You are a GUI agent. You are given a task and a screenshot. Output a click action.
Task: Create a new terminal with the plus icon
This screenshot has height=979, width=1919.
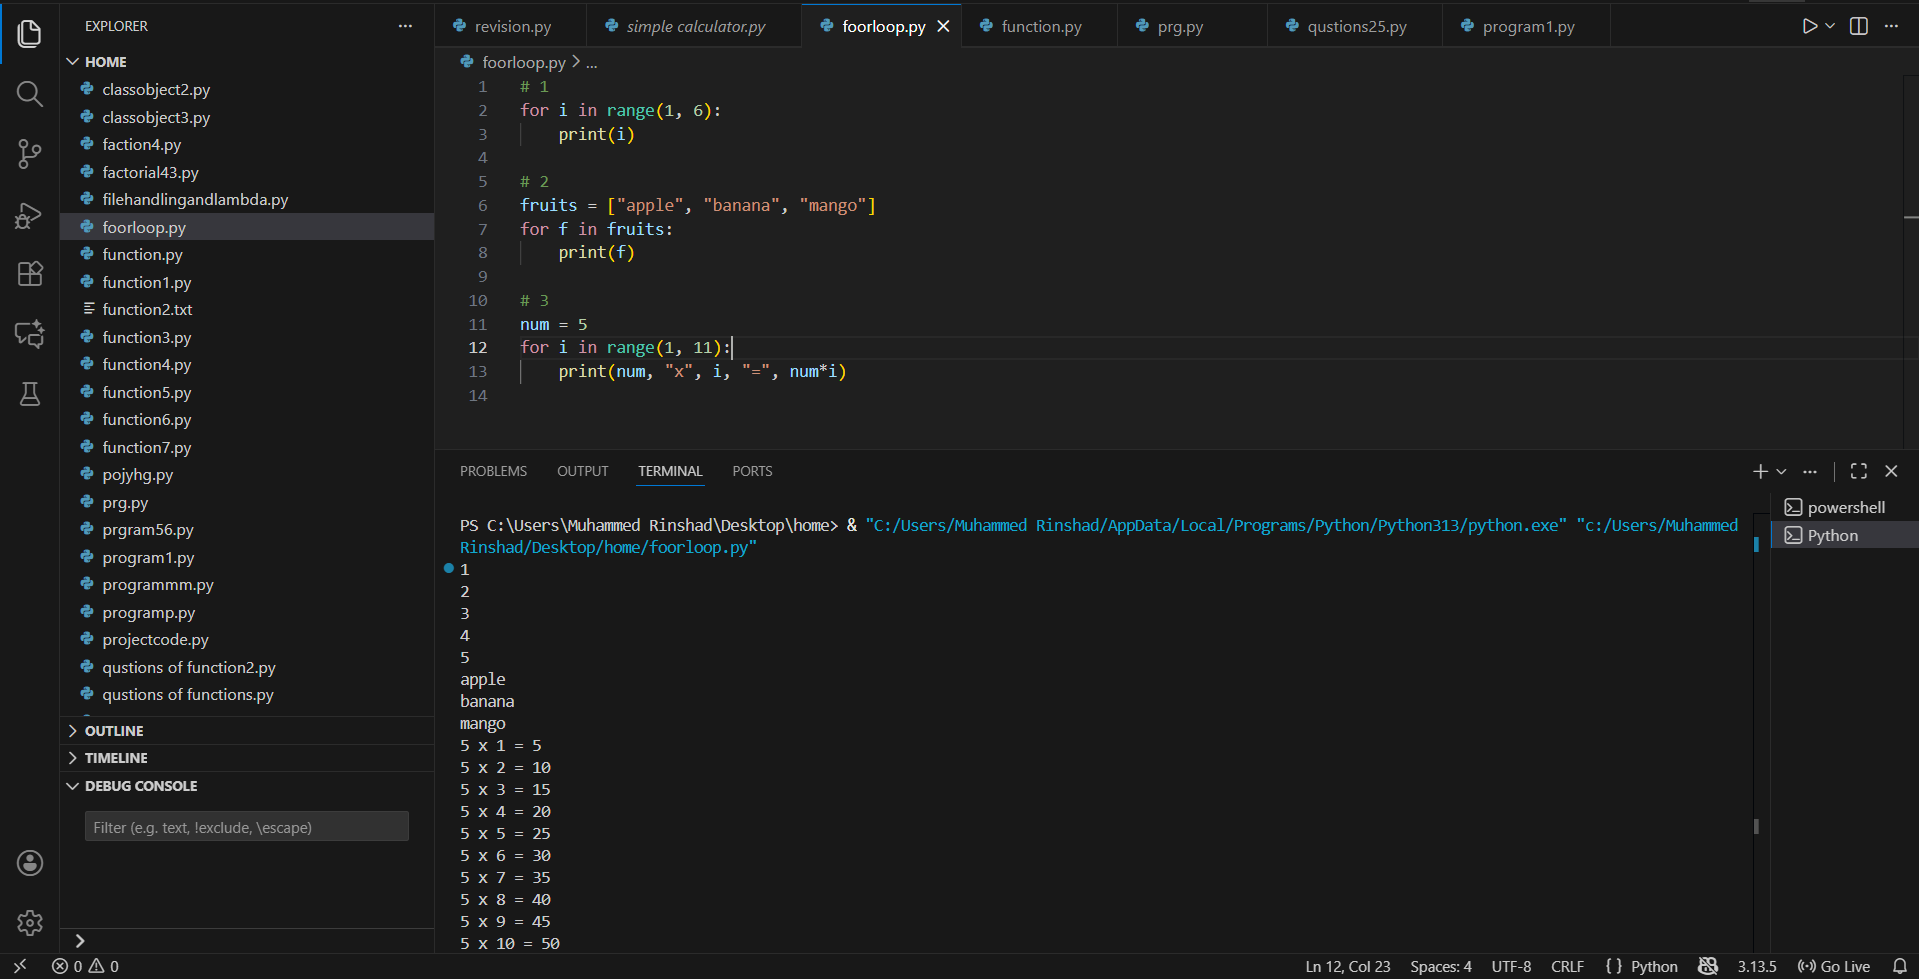(1760, 470)
